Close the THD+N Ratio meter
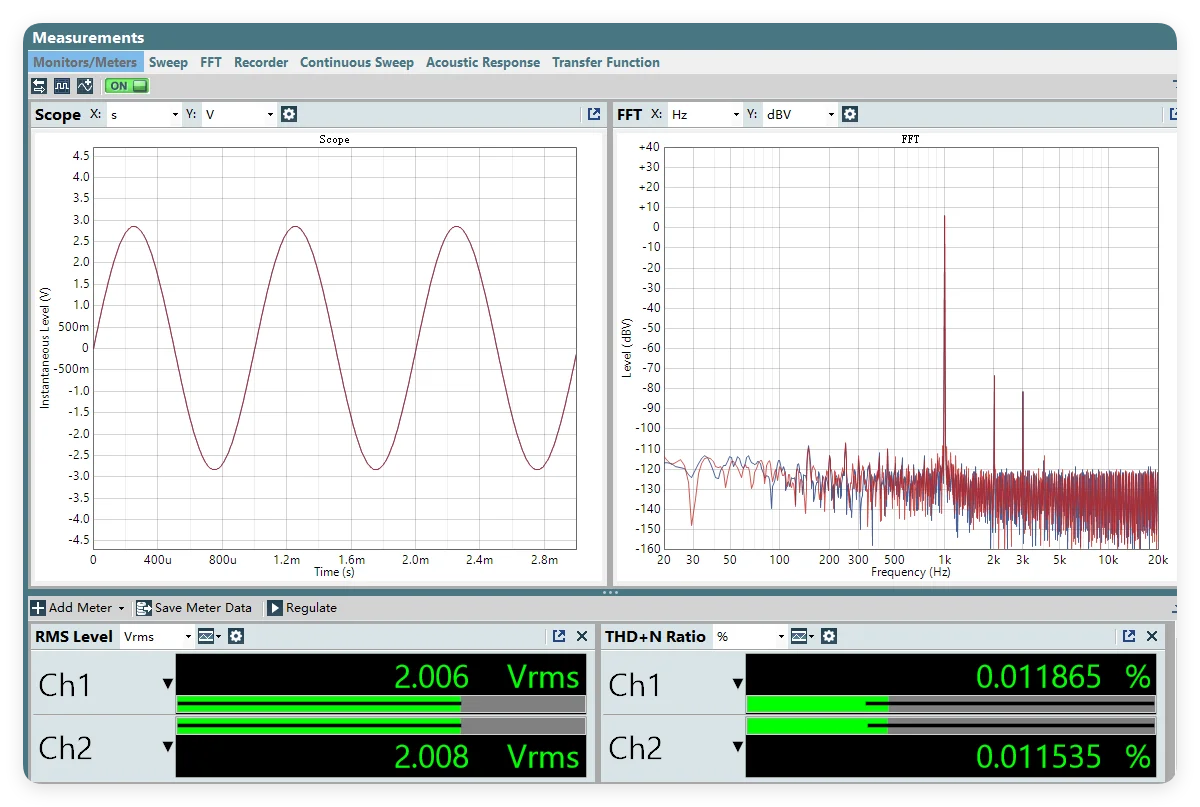Image resolution: width=1200 pixels, height=807 pixels. click(x=1151, y=636)
